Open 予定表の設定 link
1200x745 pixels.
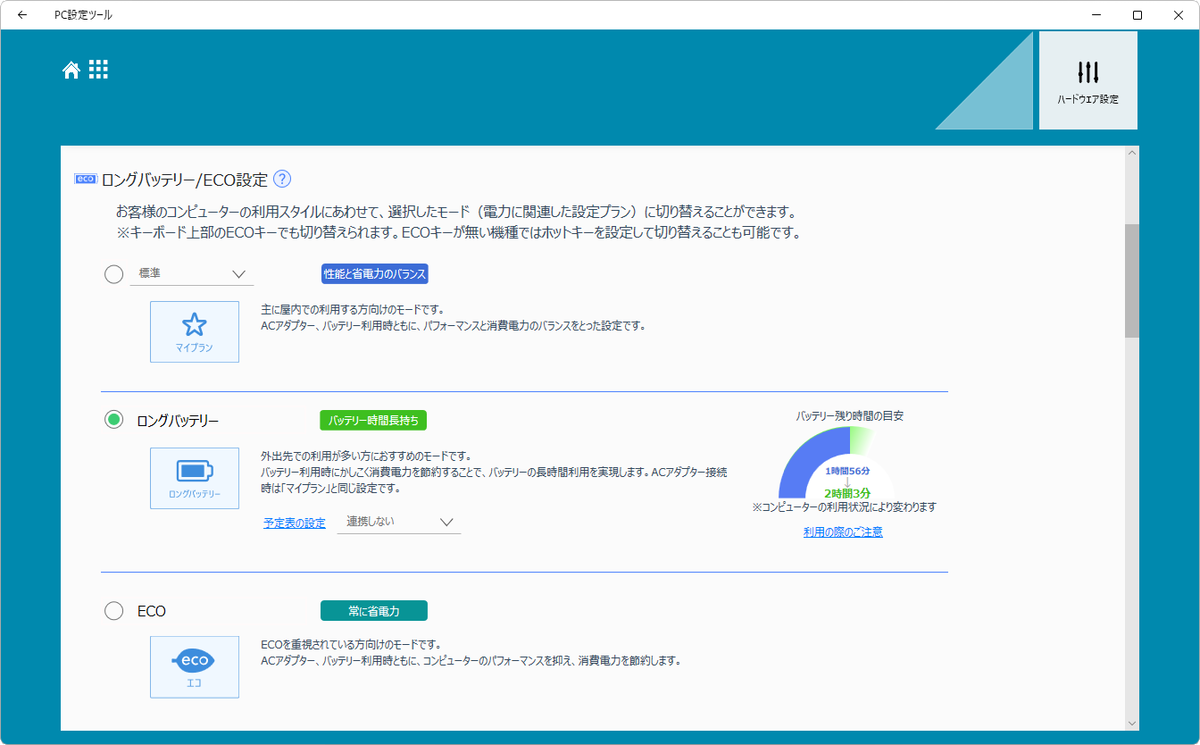295,523
